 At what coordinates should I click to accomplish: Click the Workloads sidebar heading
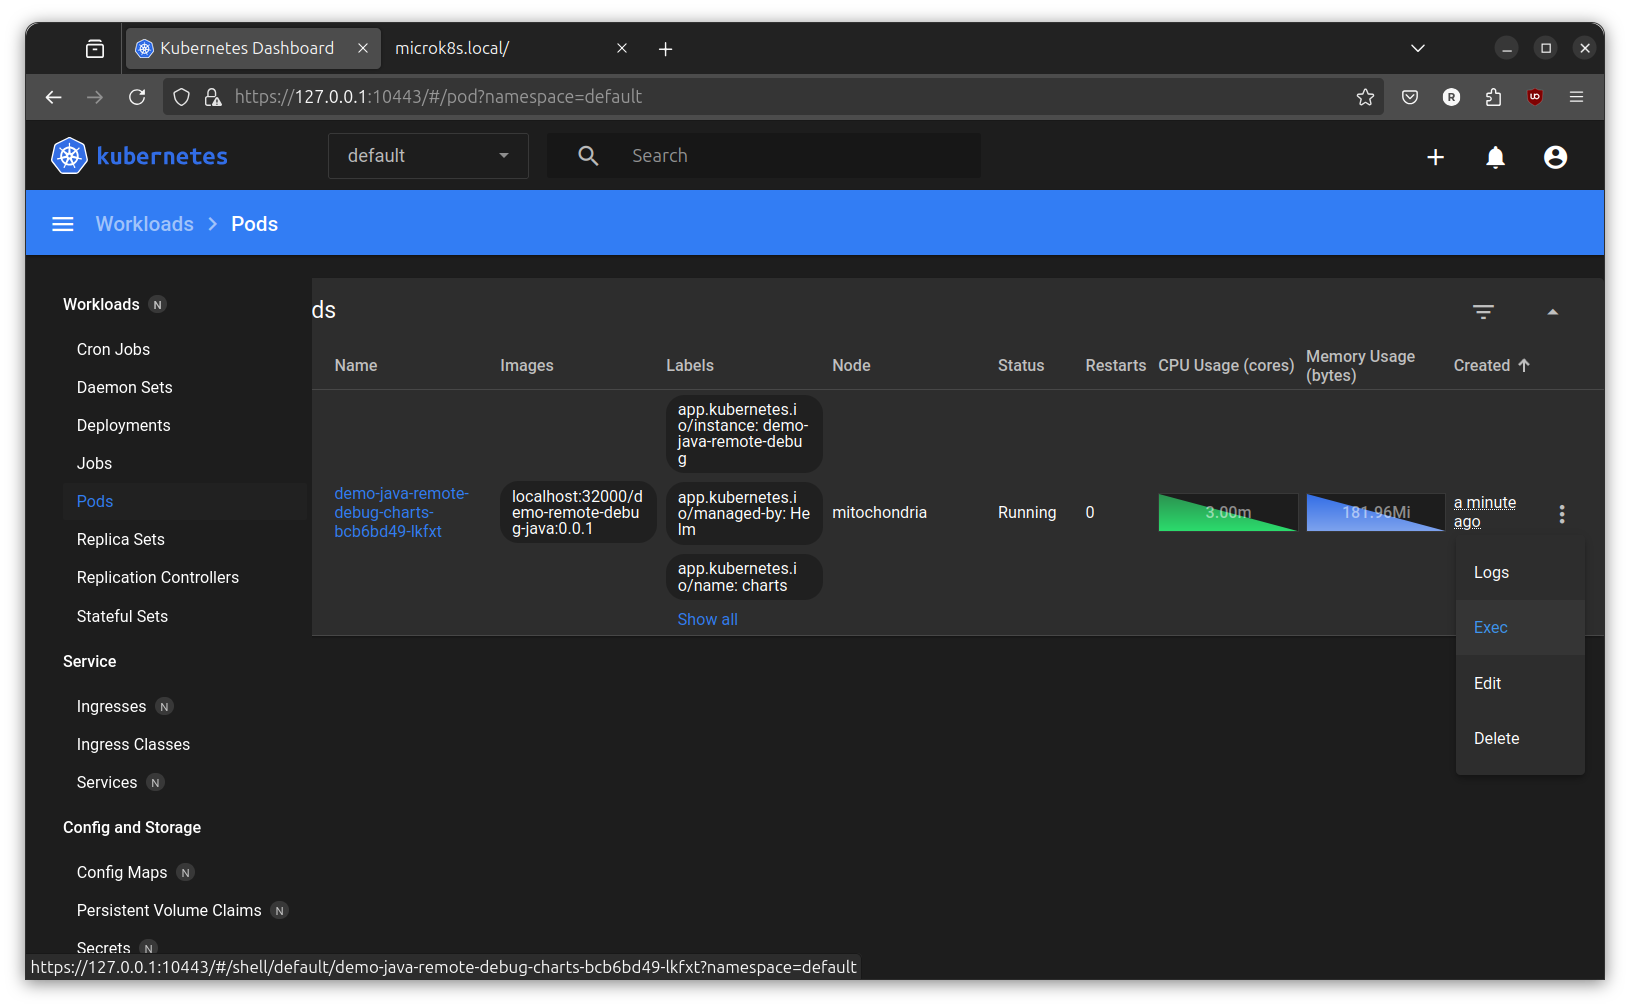(x=101, y=305)
